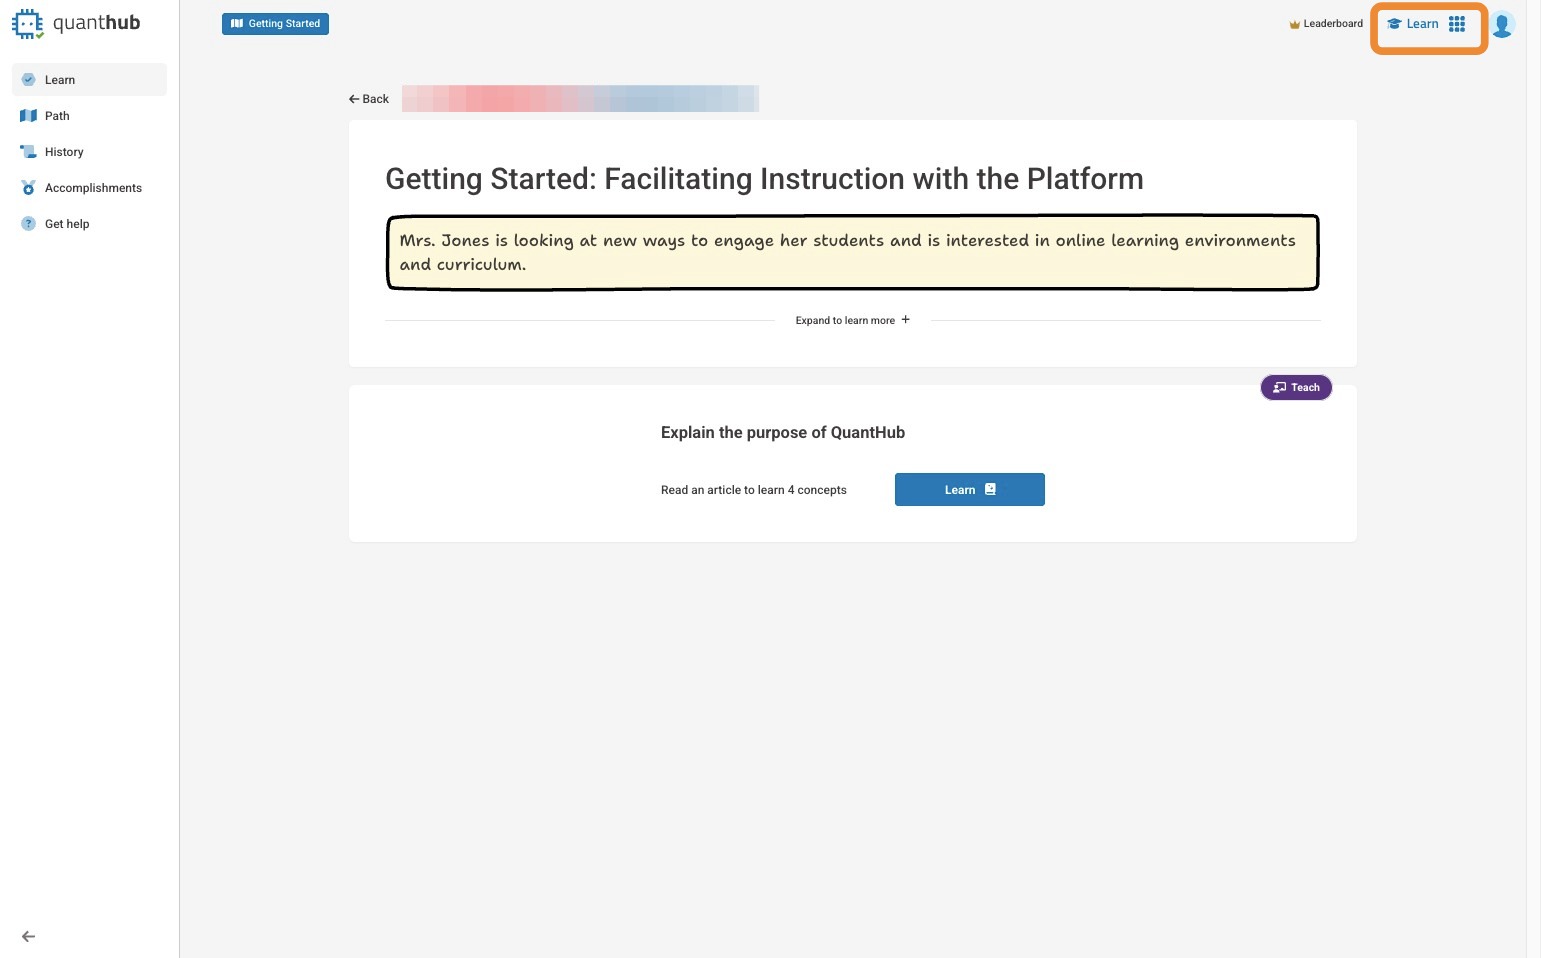Collapse the sidebar with the bottom arrow
The image size is (1541, 958).
pyautogui.click(x=28, y=937)
